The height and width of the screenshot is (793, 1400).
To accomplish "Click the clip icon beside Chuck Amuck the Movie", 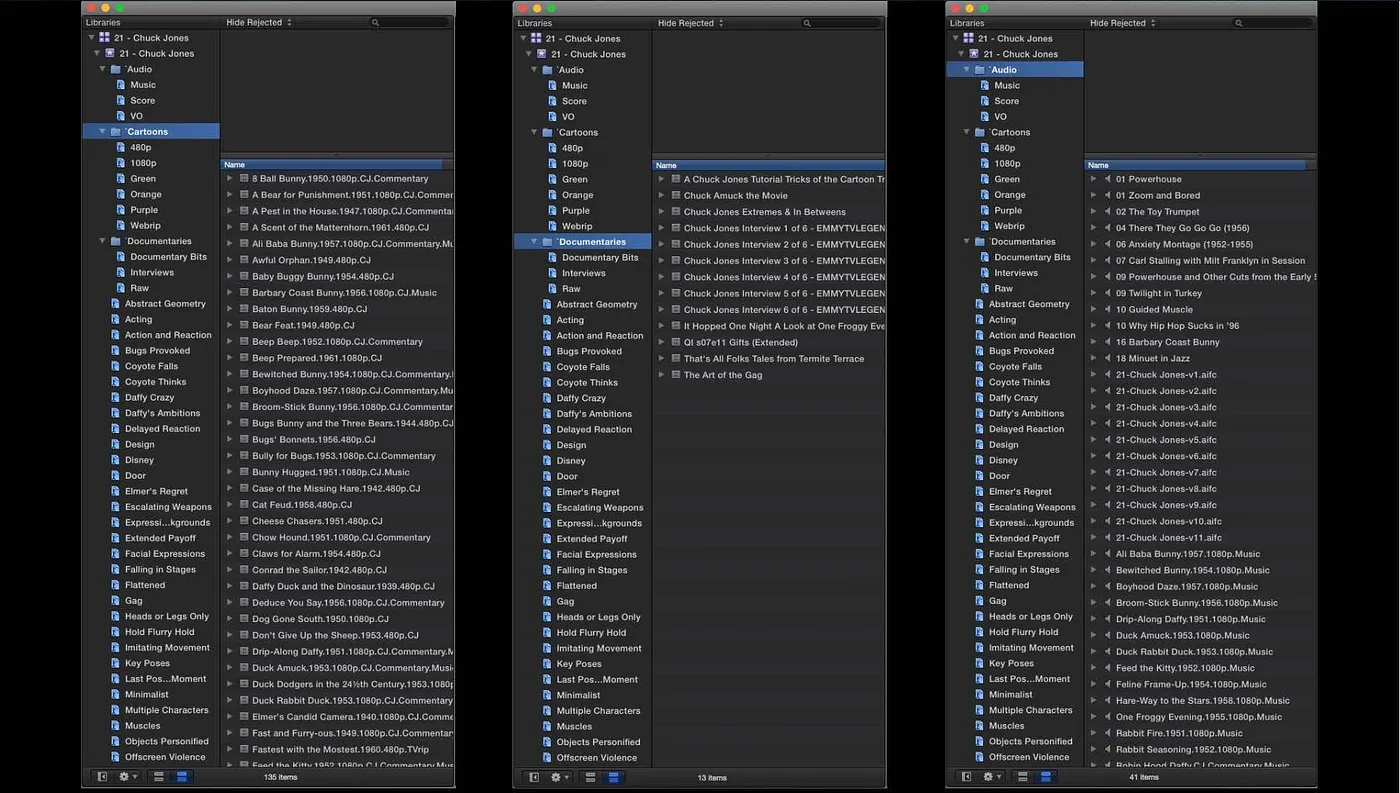I will (x=676, y=196).
